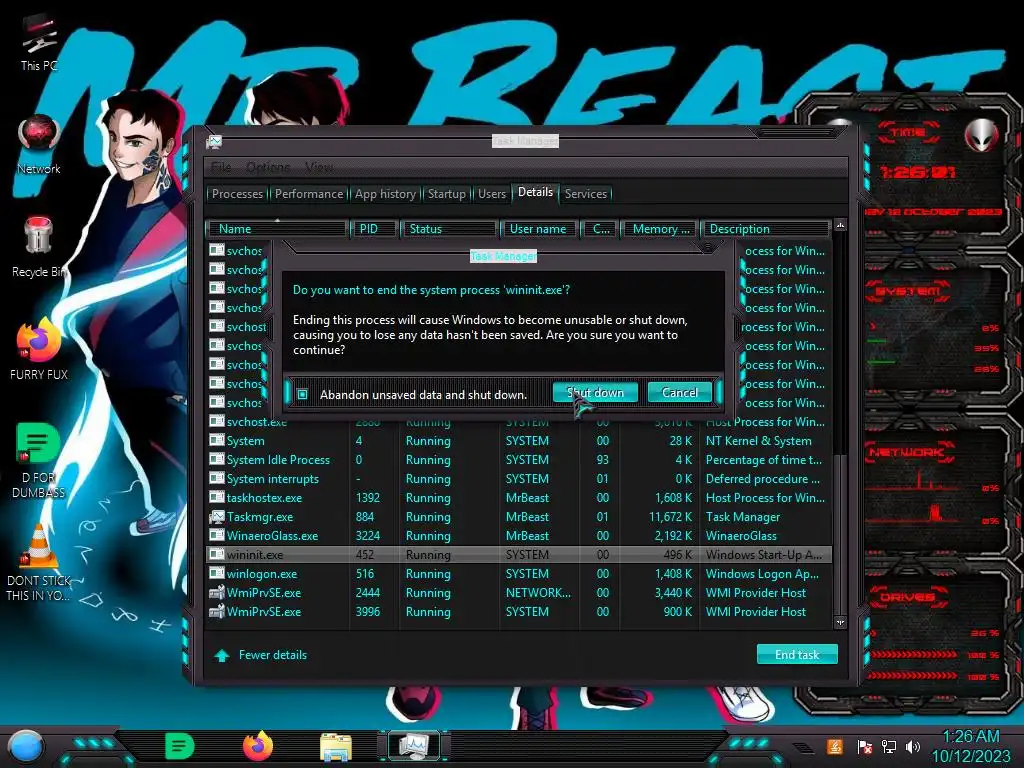The height and width of the screenshot is (768, 1024).
Task: Open the Recycle Bin icon
Action: point(39,247)
